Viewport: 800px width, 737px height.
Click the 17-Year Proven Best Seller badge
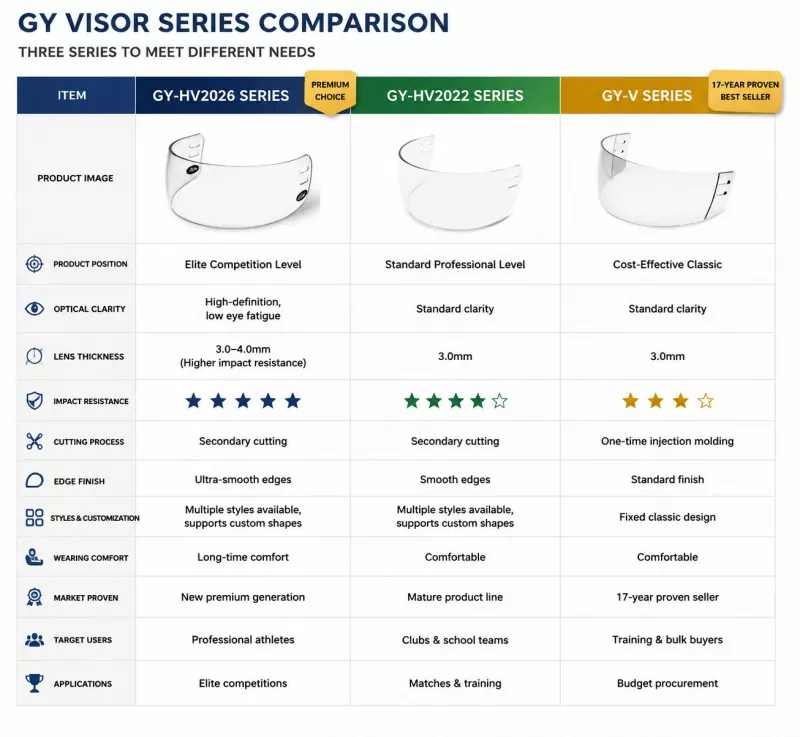click(x=745, y=91)
